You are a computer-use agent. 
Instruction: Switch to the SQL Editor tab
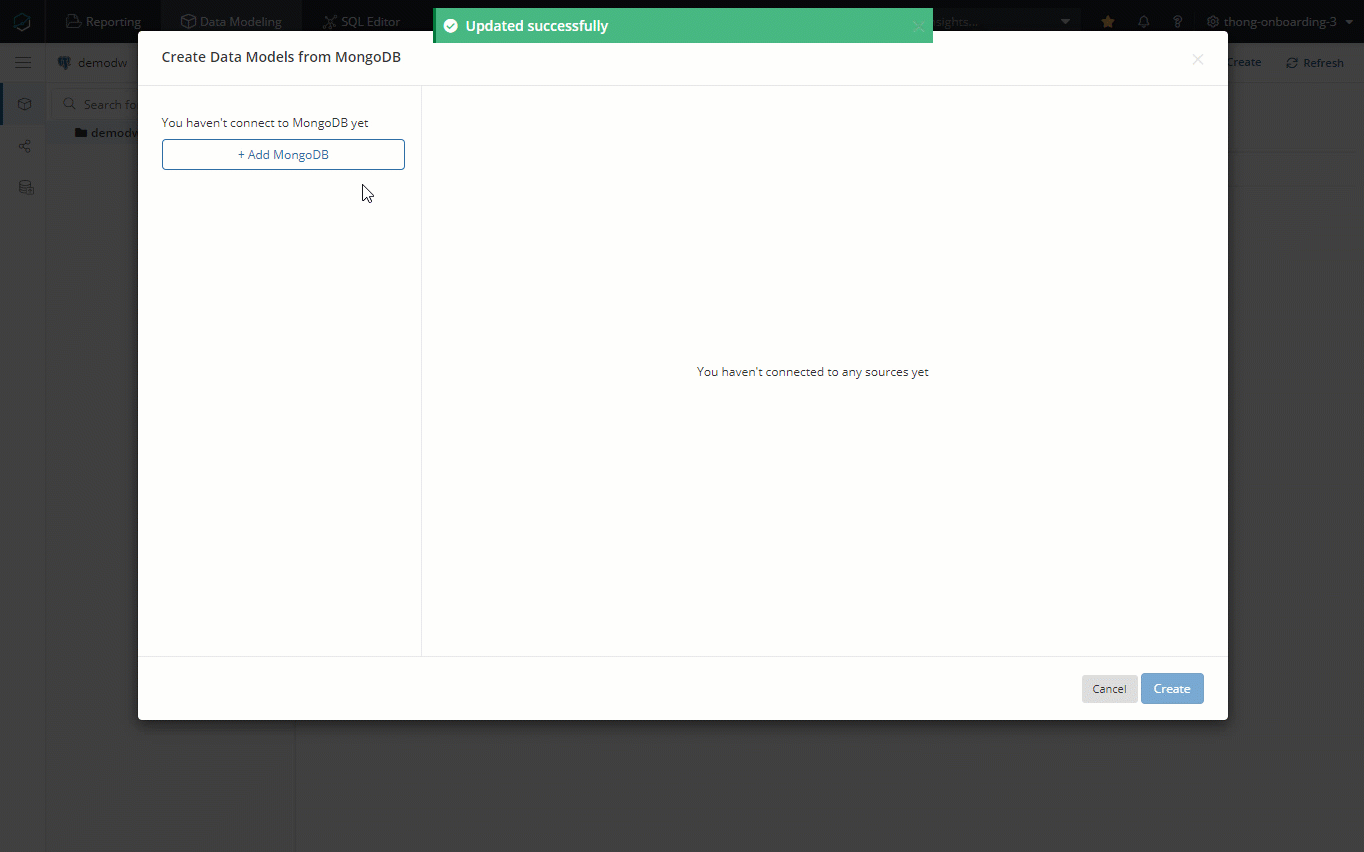(361, 21)
